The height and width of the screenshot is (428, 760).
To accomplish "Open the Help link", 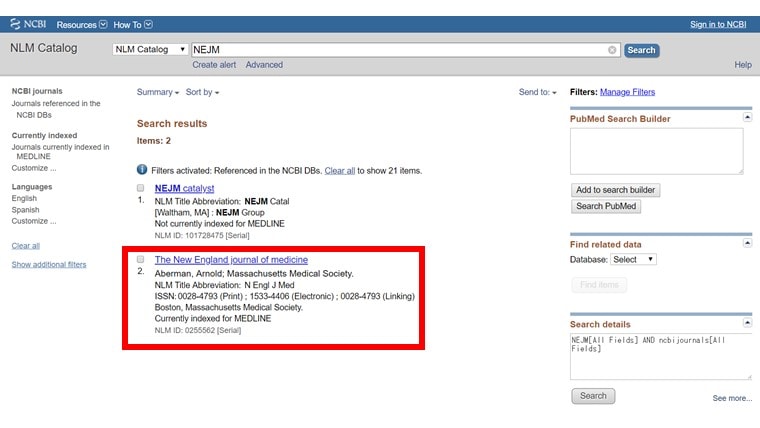I will (743, 65).
